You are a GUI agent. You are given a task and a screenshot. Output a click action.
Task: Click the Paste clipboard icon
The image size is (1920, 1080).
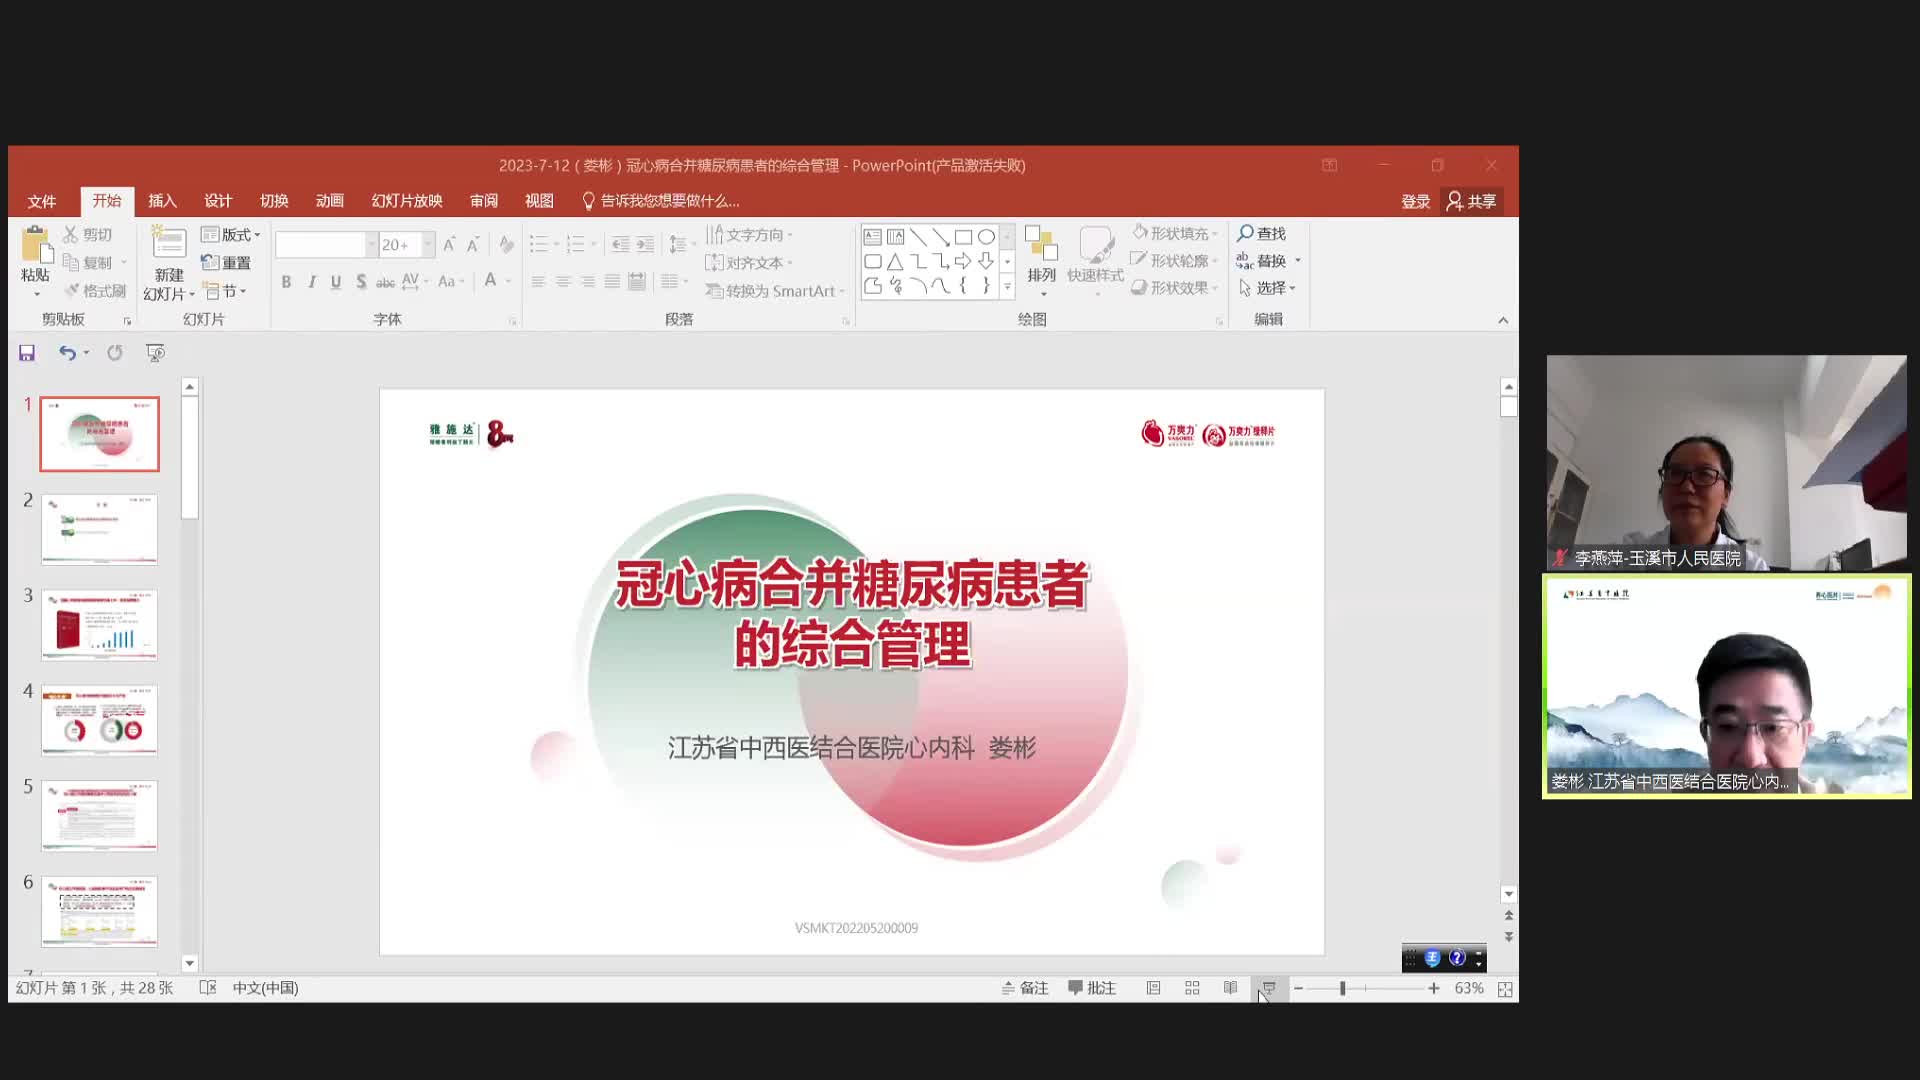35,245
